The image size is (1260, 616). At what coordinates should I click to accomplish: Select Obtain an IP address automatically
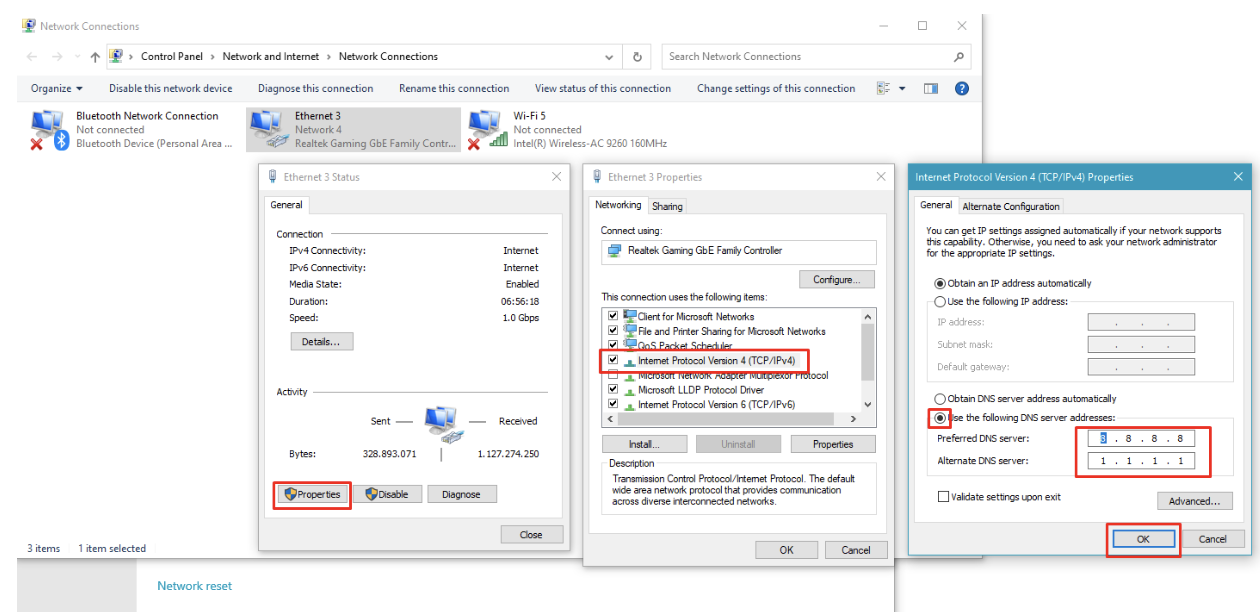coord(939,283)
